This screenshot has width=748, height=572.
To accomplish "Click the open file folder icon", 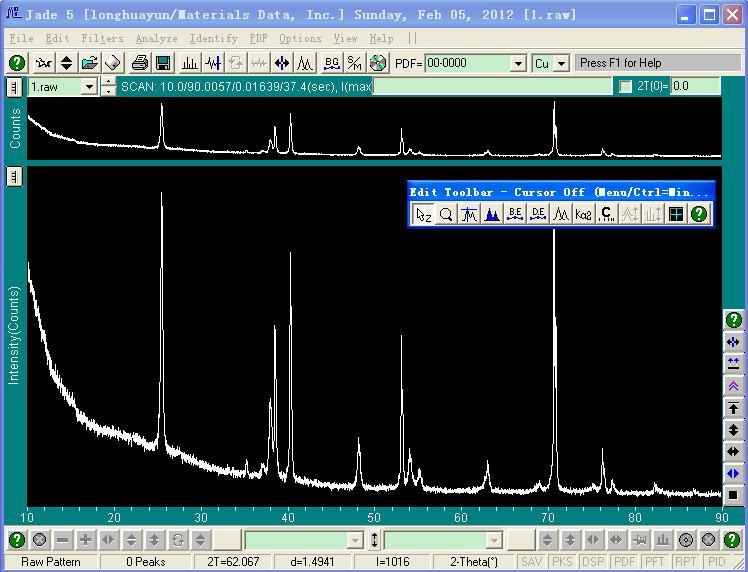I will click(x=90, y=63).
